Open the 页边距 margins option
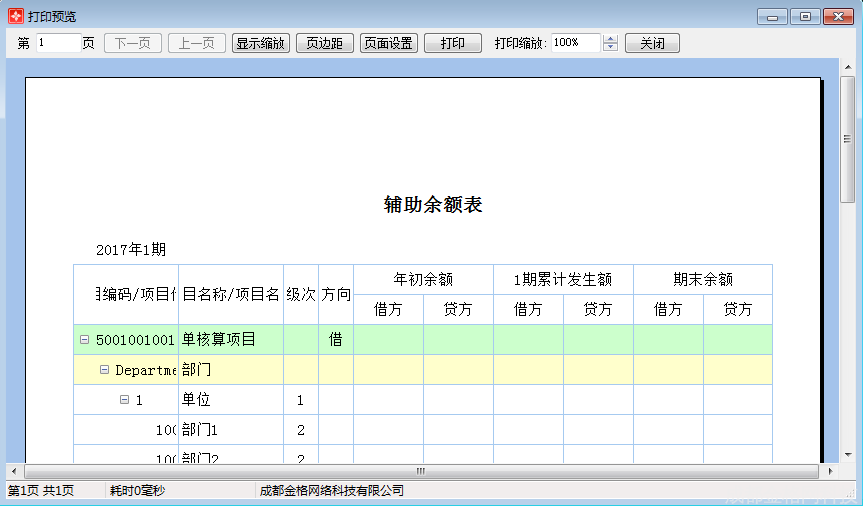The width and height of the screenshot is (863, 506). coord(324,43)
